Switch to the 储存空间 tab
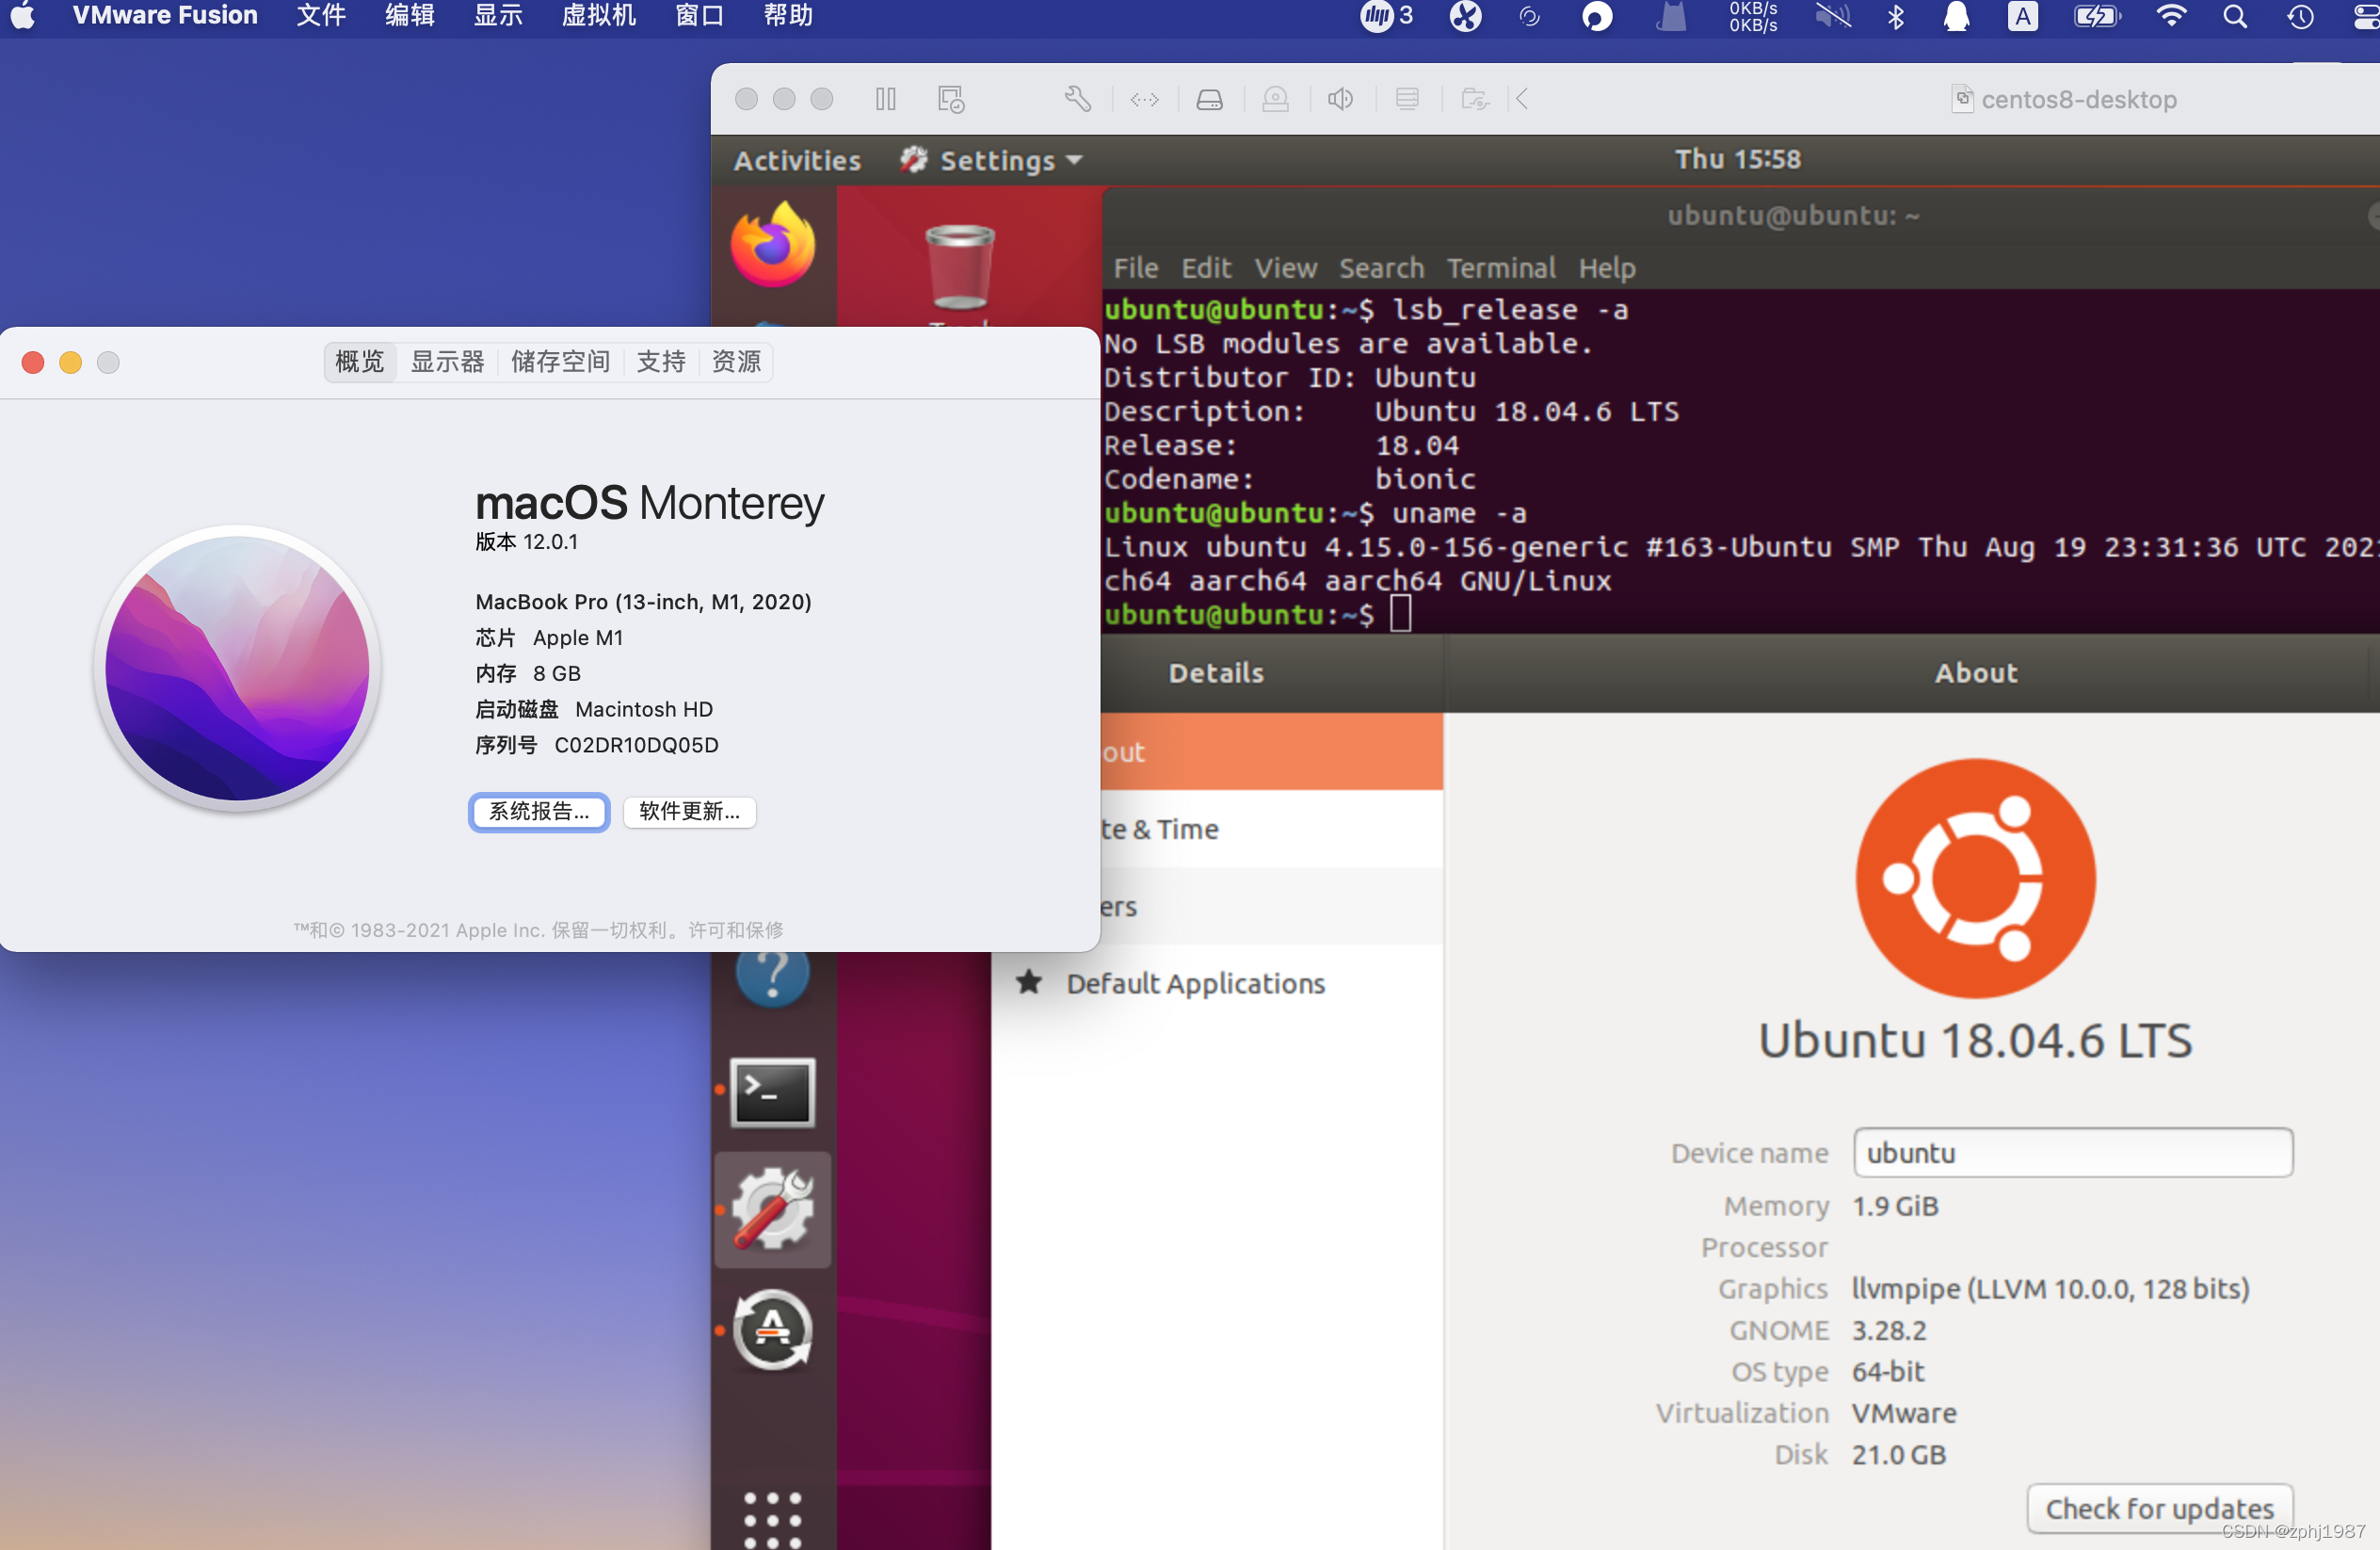This screenshot has height=1550, width=2380. coord(560,361)
